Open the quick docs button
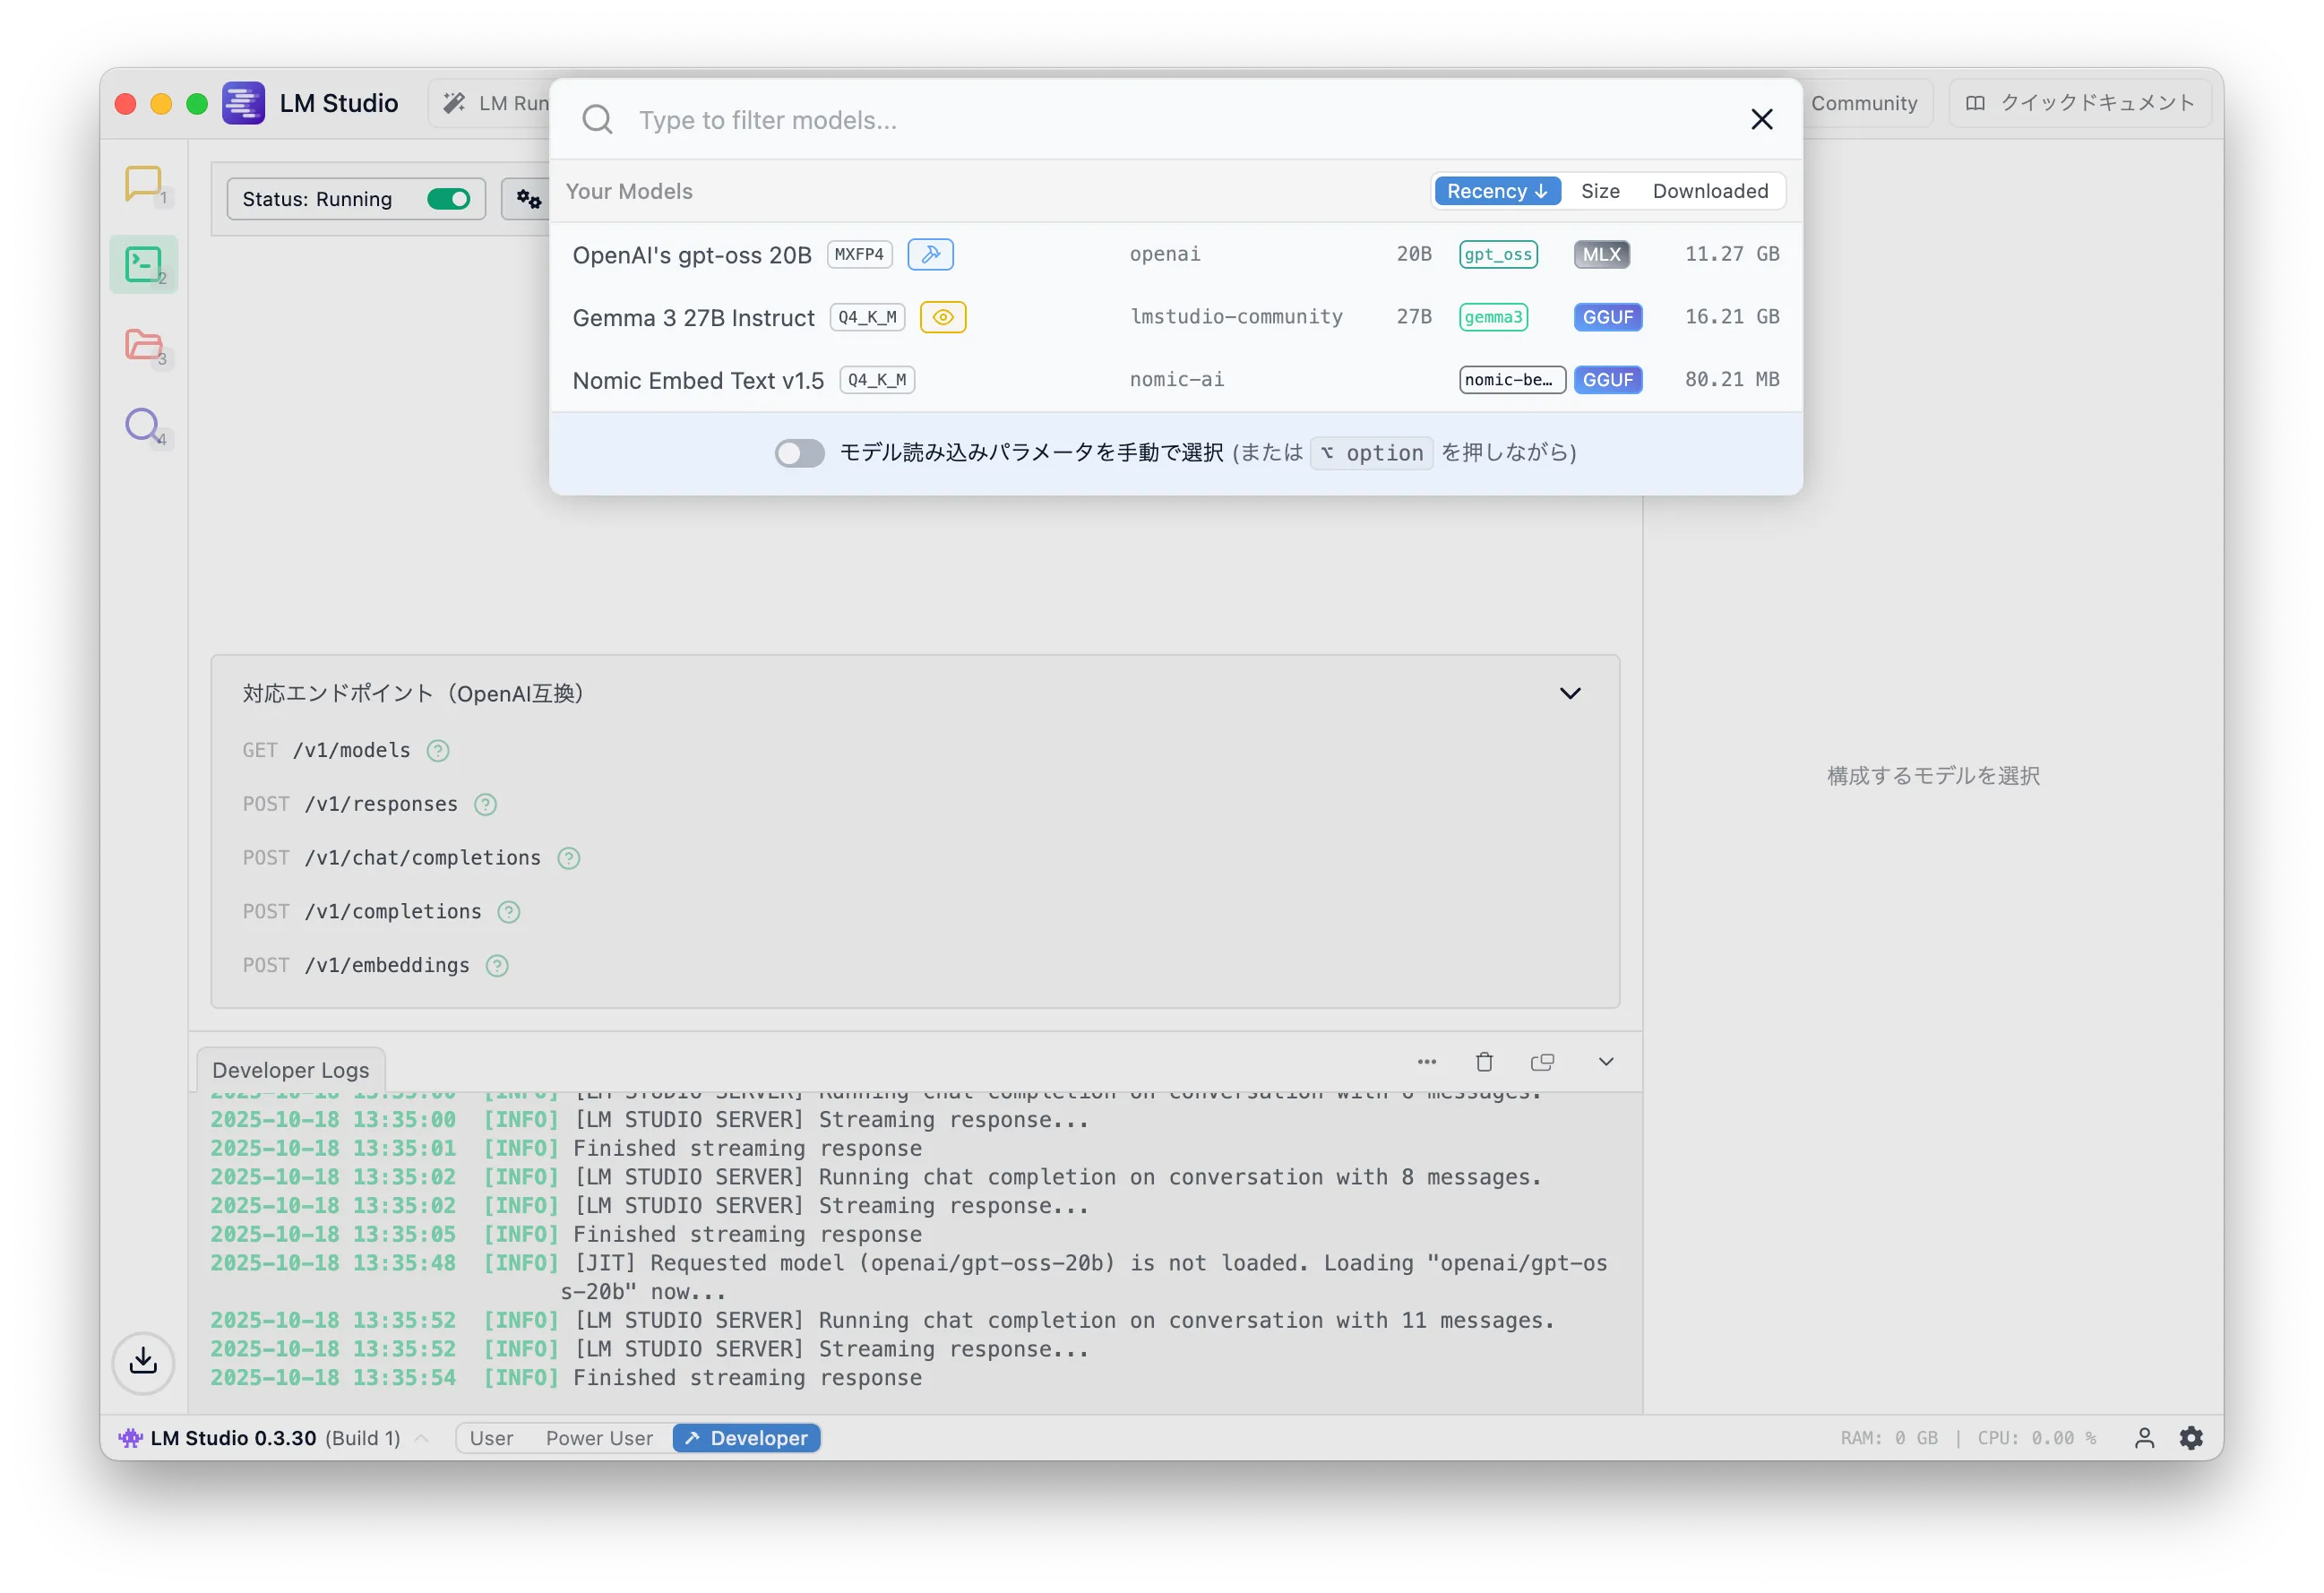This screenshot has width=2324, height=1593. (x=2080, y=103)
